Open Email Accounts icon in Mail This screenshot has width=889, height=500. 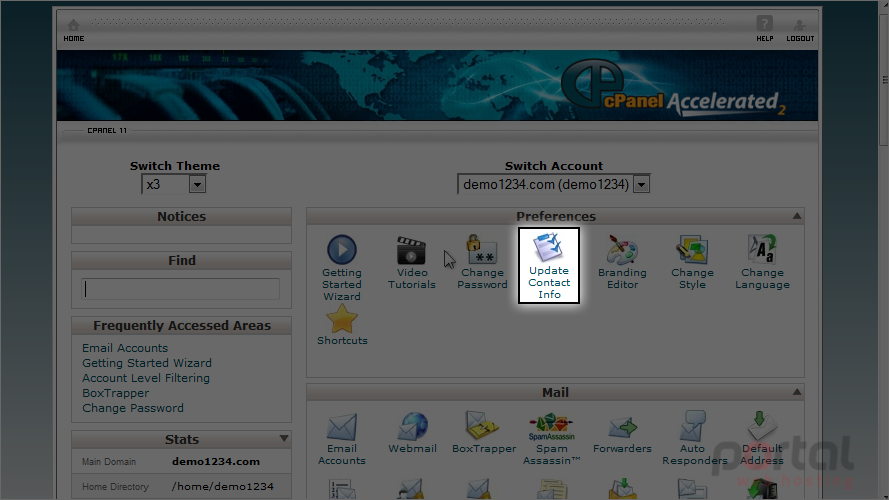342,439
